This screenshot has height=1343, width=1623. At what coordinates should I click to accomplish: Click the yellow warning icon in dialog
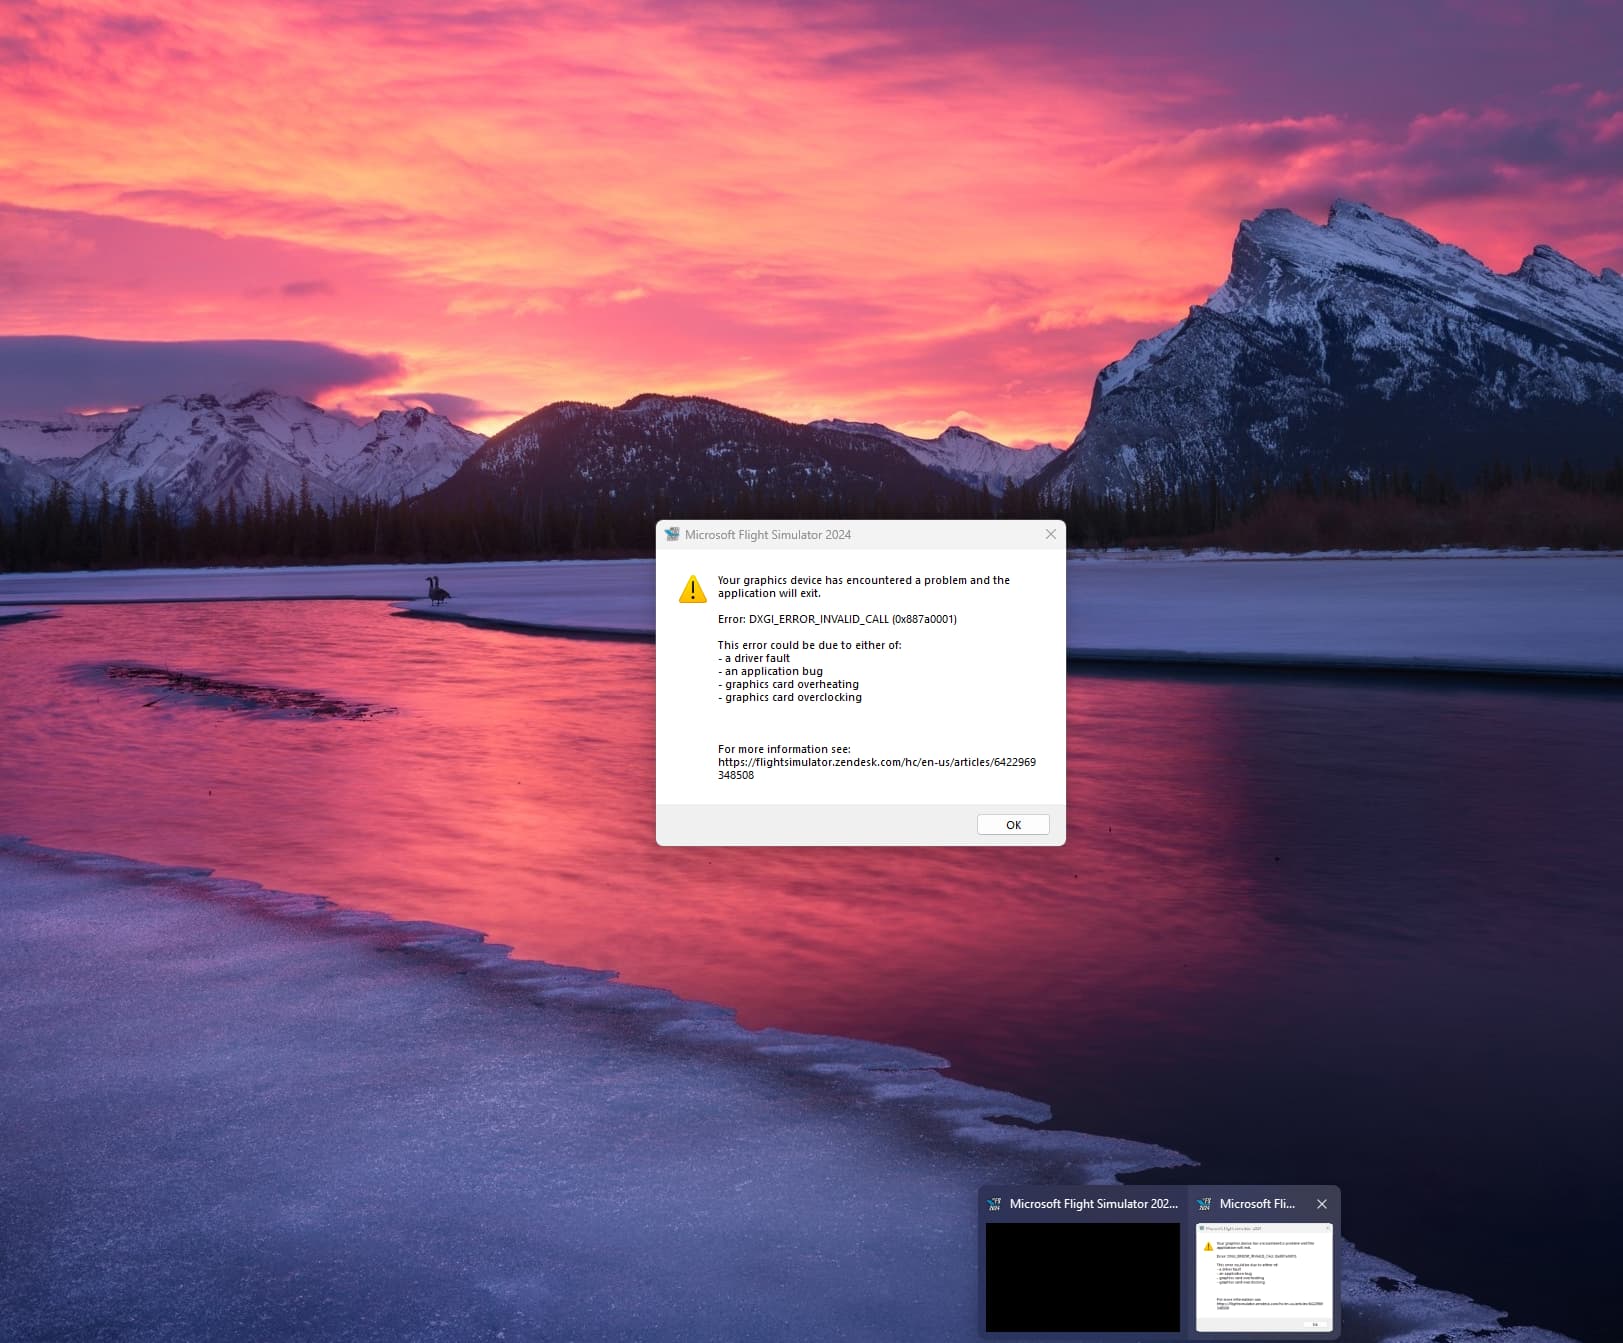coord(692,589)
